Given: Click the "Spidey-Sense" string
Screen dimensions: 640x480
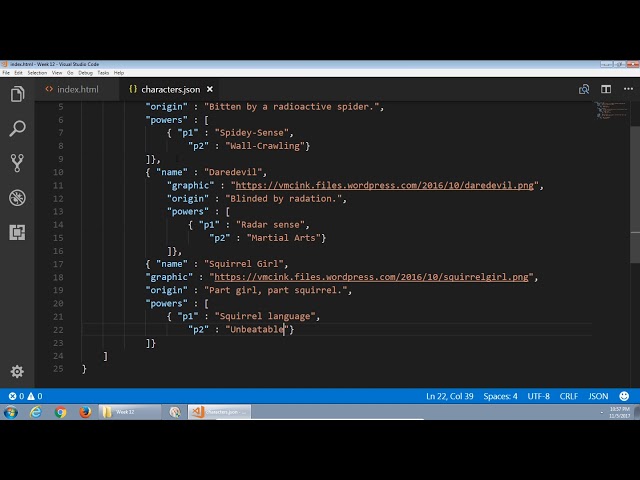Looking at the screenshot, I should pyautogui.click(x=251, y=133).
